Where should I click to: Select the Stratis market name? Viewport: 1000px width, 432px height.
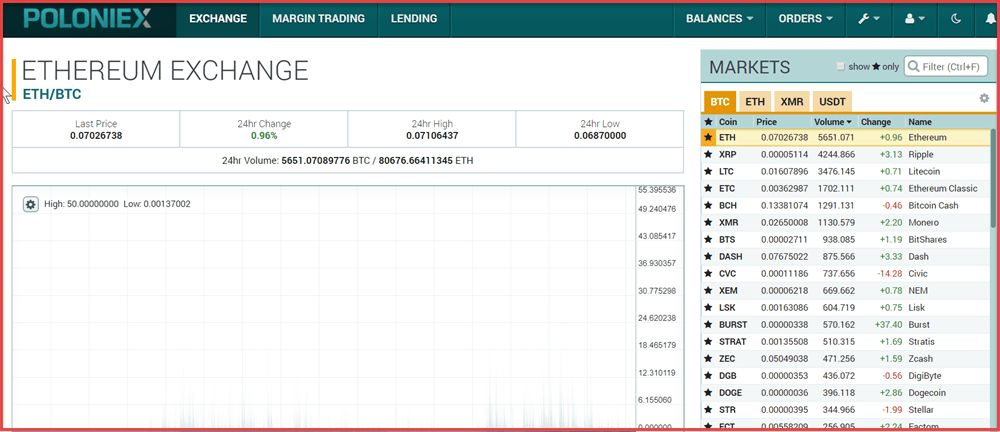click(922, 341)
